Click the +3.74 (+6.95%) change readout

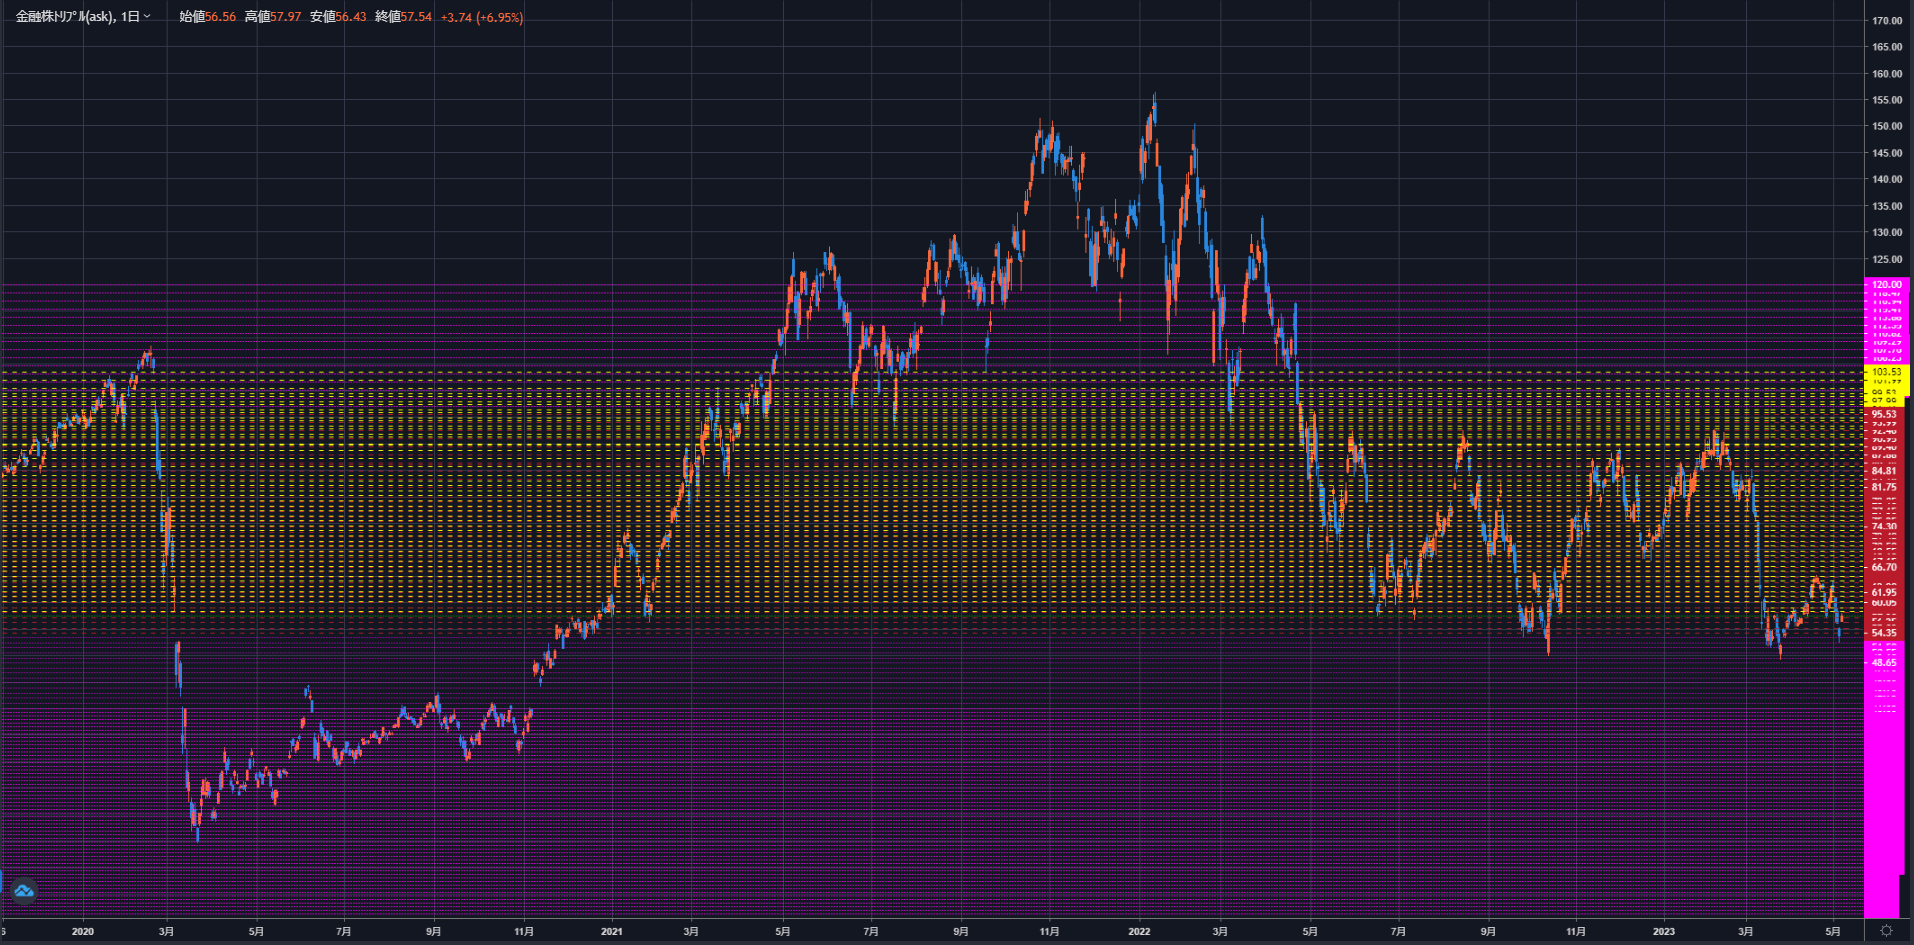click(x=482, y=17)
